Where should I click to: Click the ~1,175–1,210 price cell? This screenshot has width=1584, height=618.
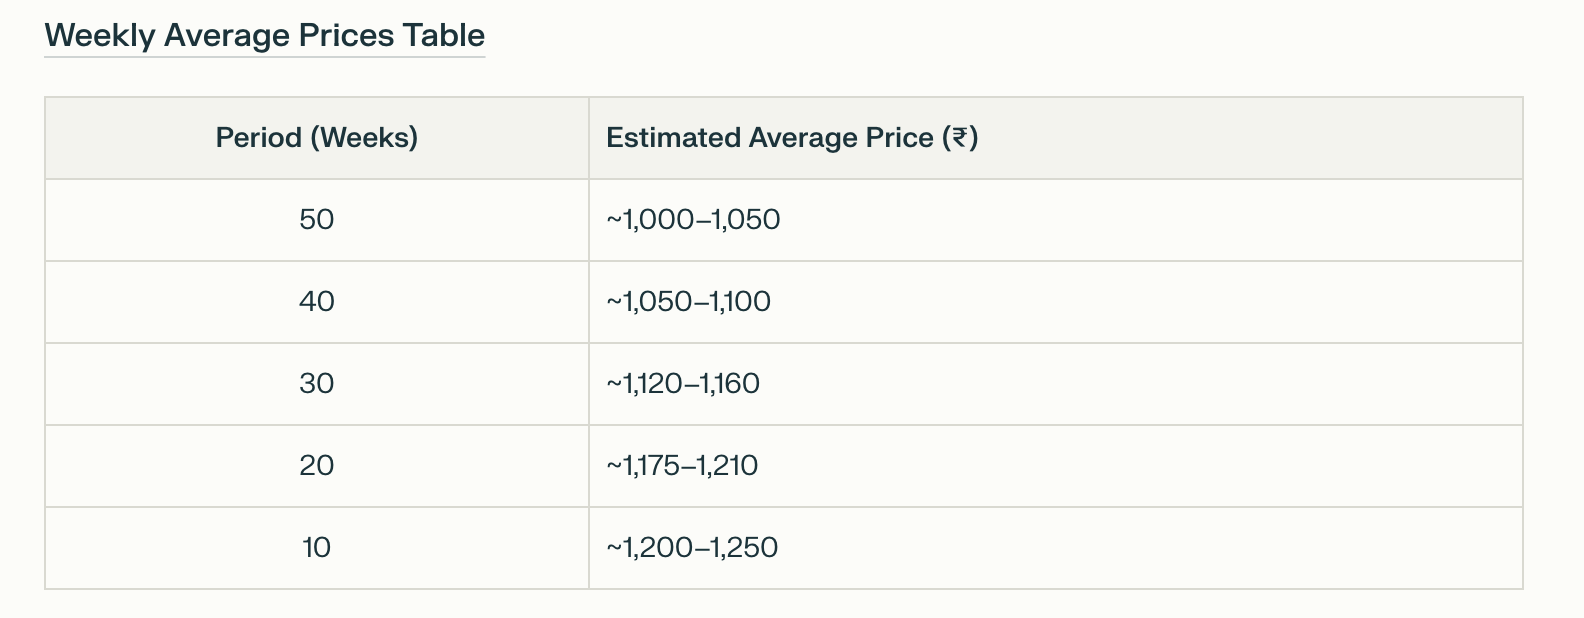point(682,466)
